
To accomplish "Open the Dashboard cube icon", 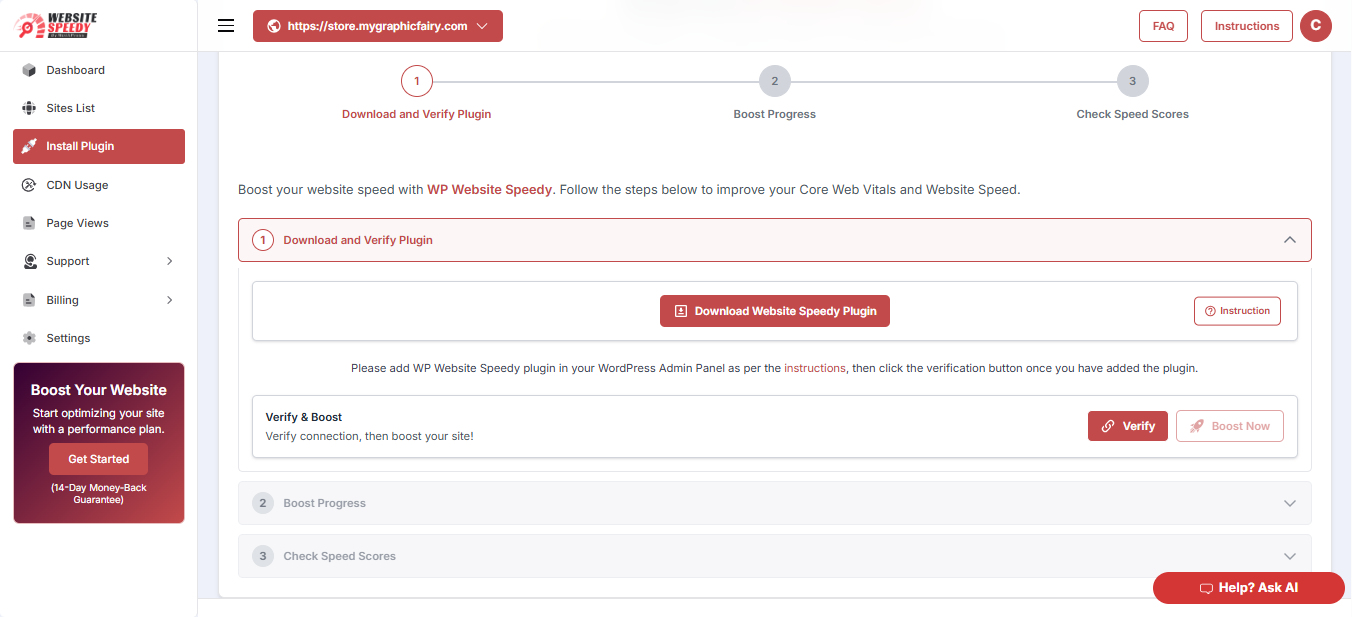I will [x=29, y=70].
